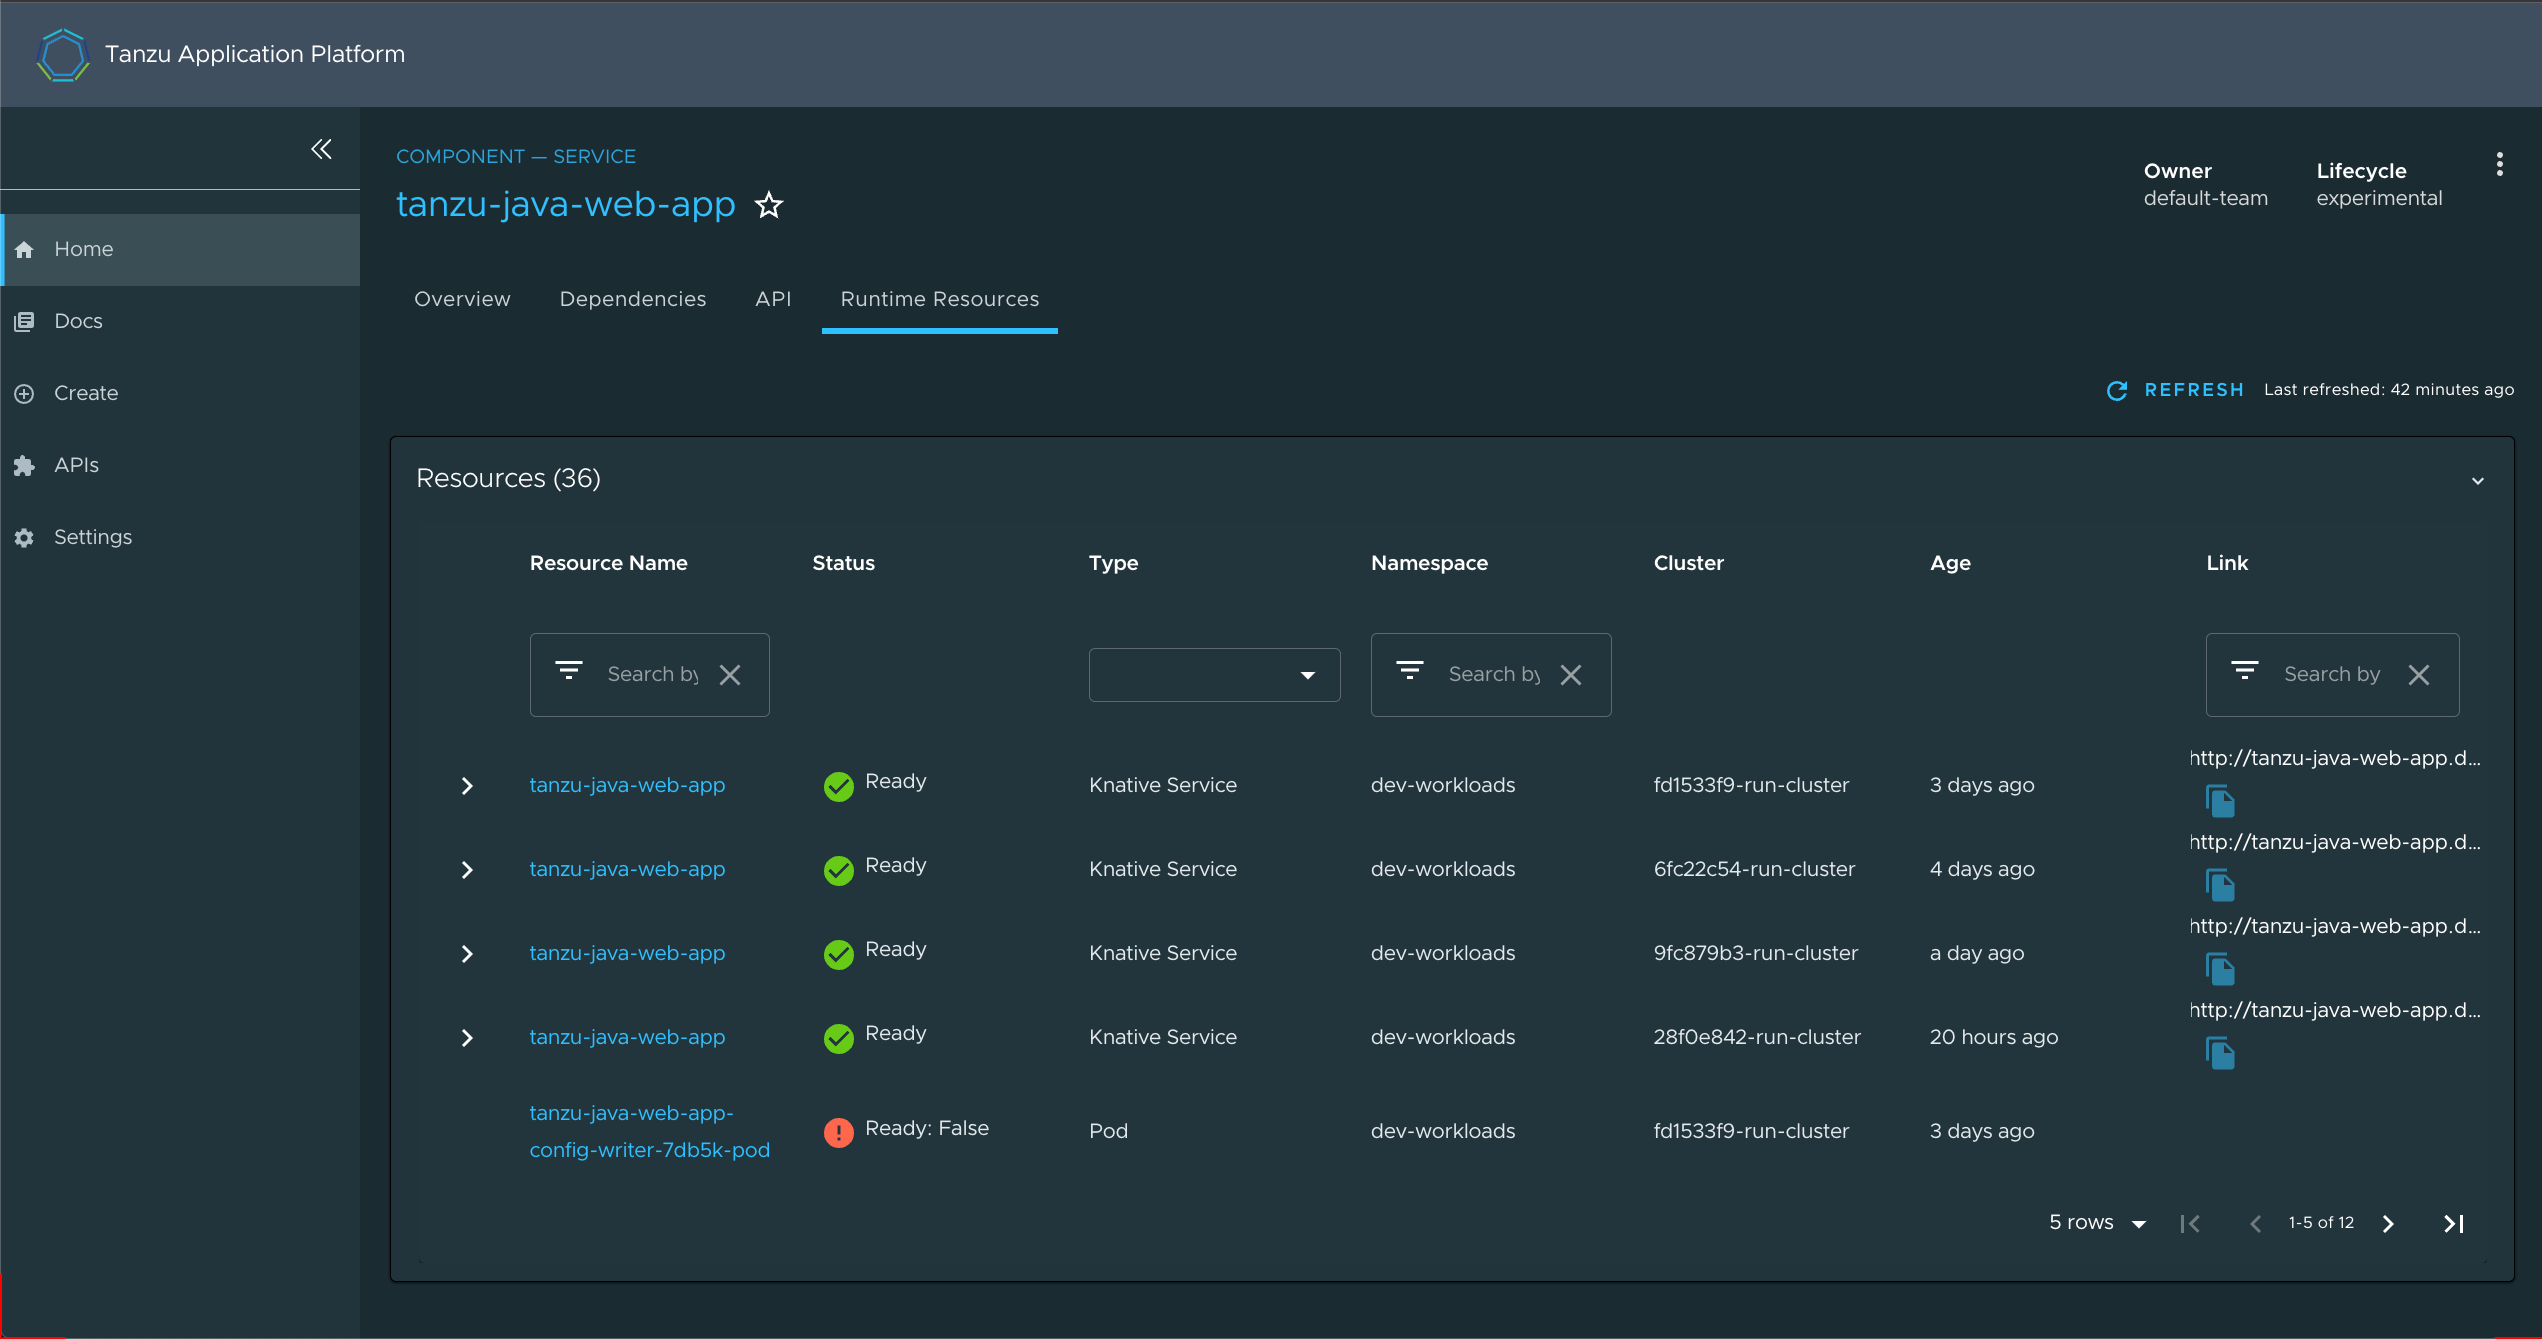
Task: Select rows per page stepper showing 5 rows
Action: [2096, 1225]
